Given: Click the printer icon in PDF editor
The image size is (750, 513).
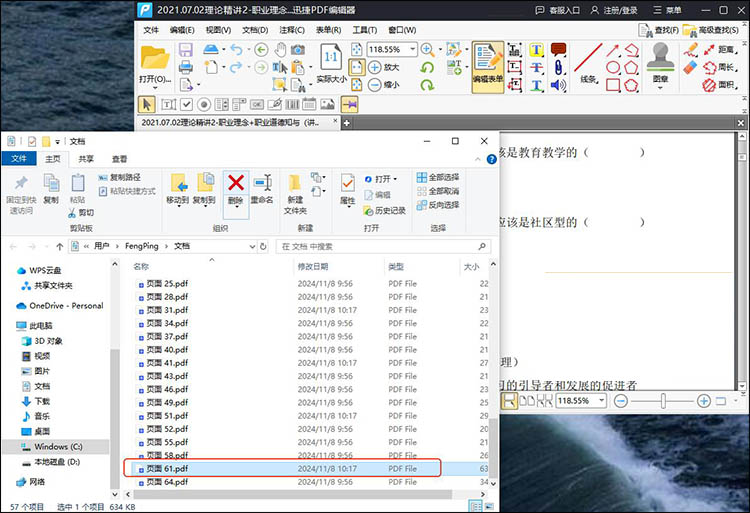Looking at the screenshot, I should coord(186,67).
